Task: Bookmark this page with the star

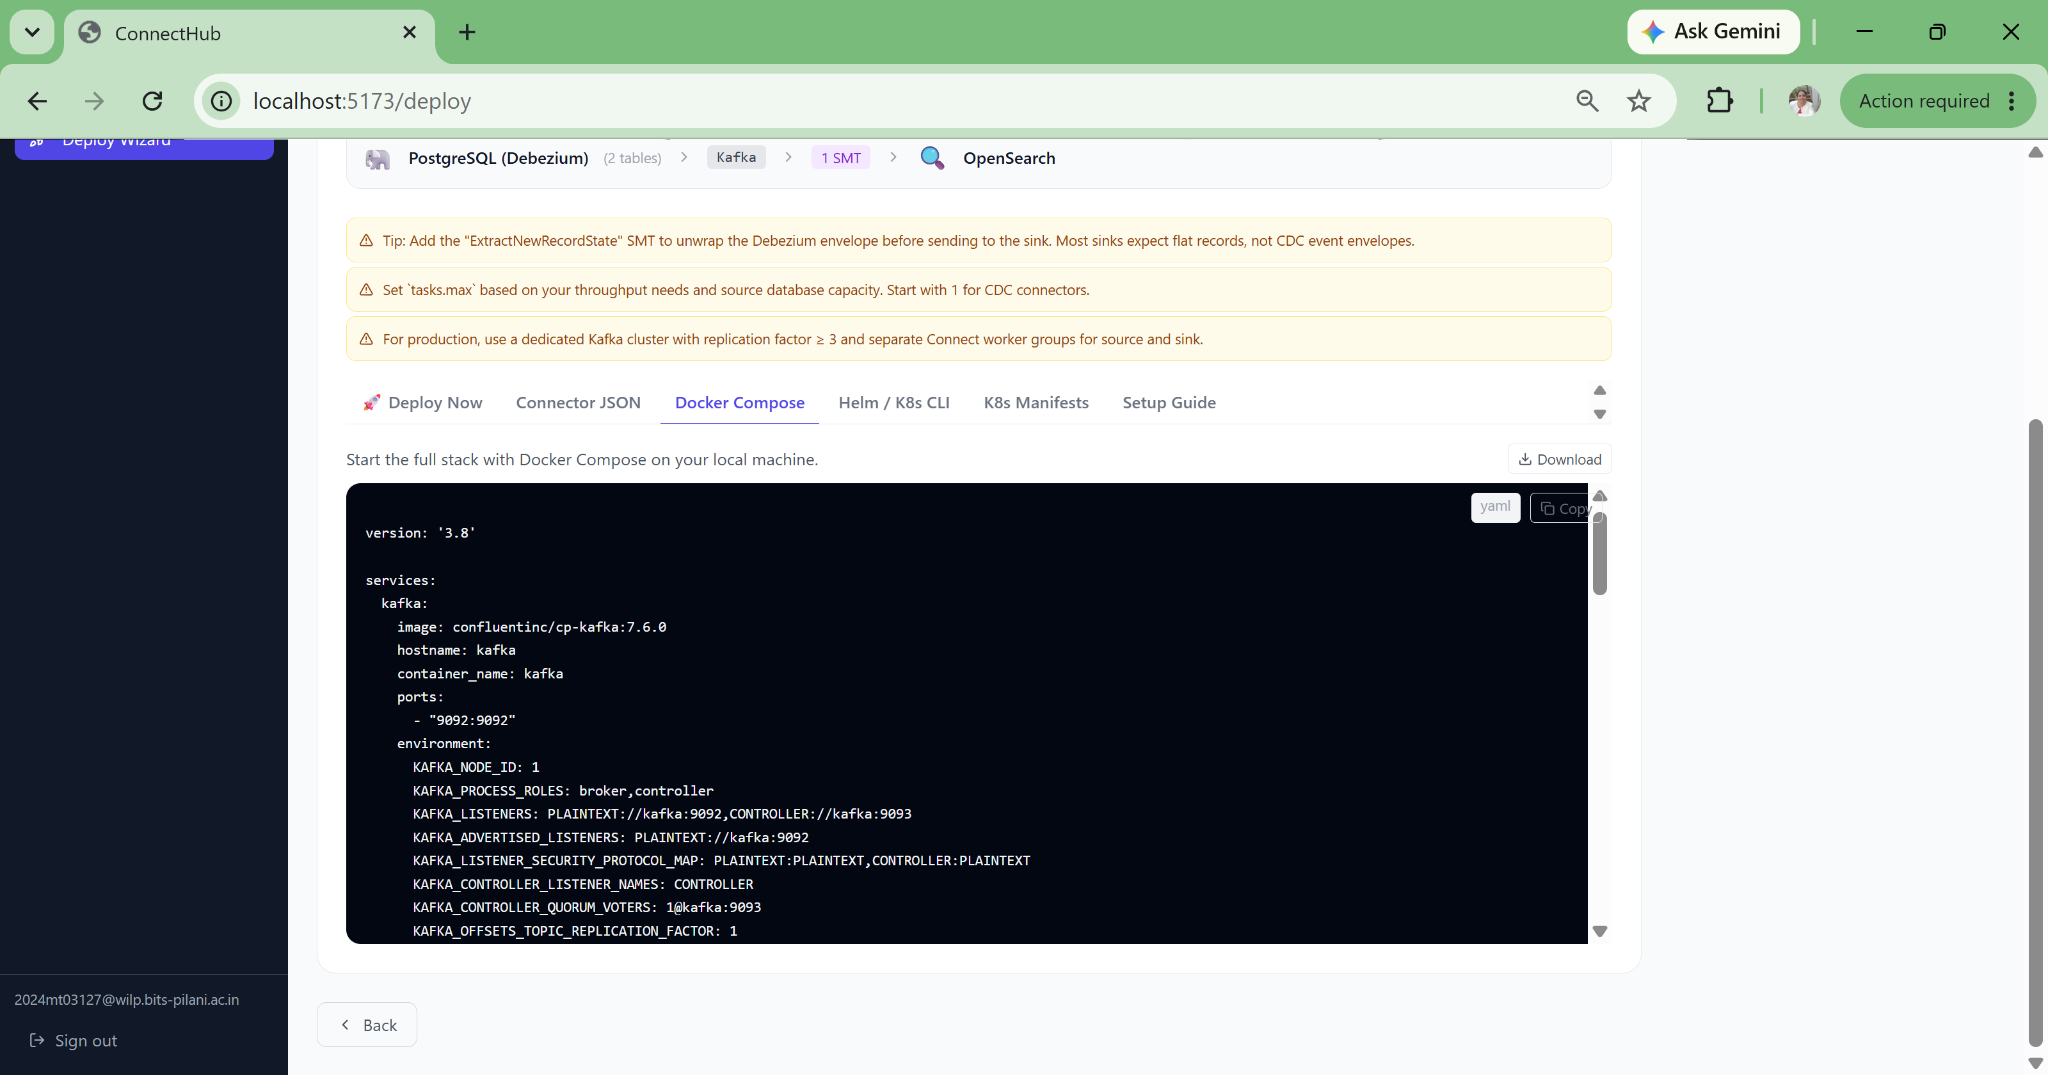Action: click(1639, 101)
